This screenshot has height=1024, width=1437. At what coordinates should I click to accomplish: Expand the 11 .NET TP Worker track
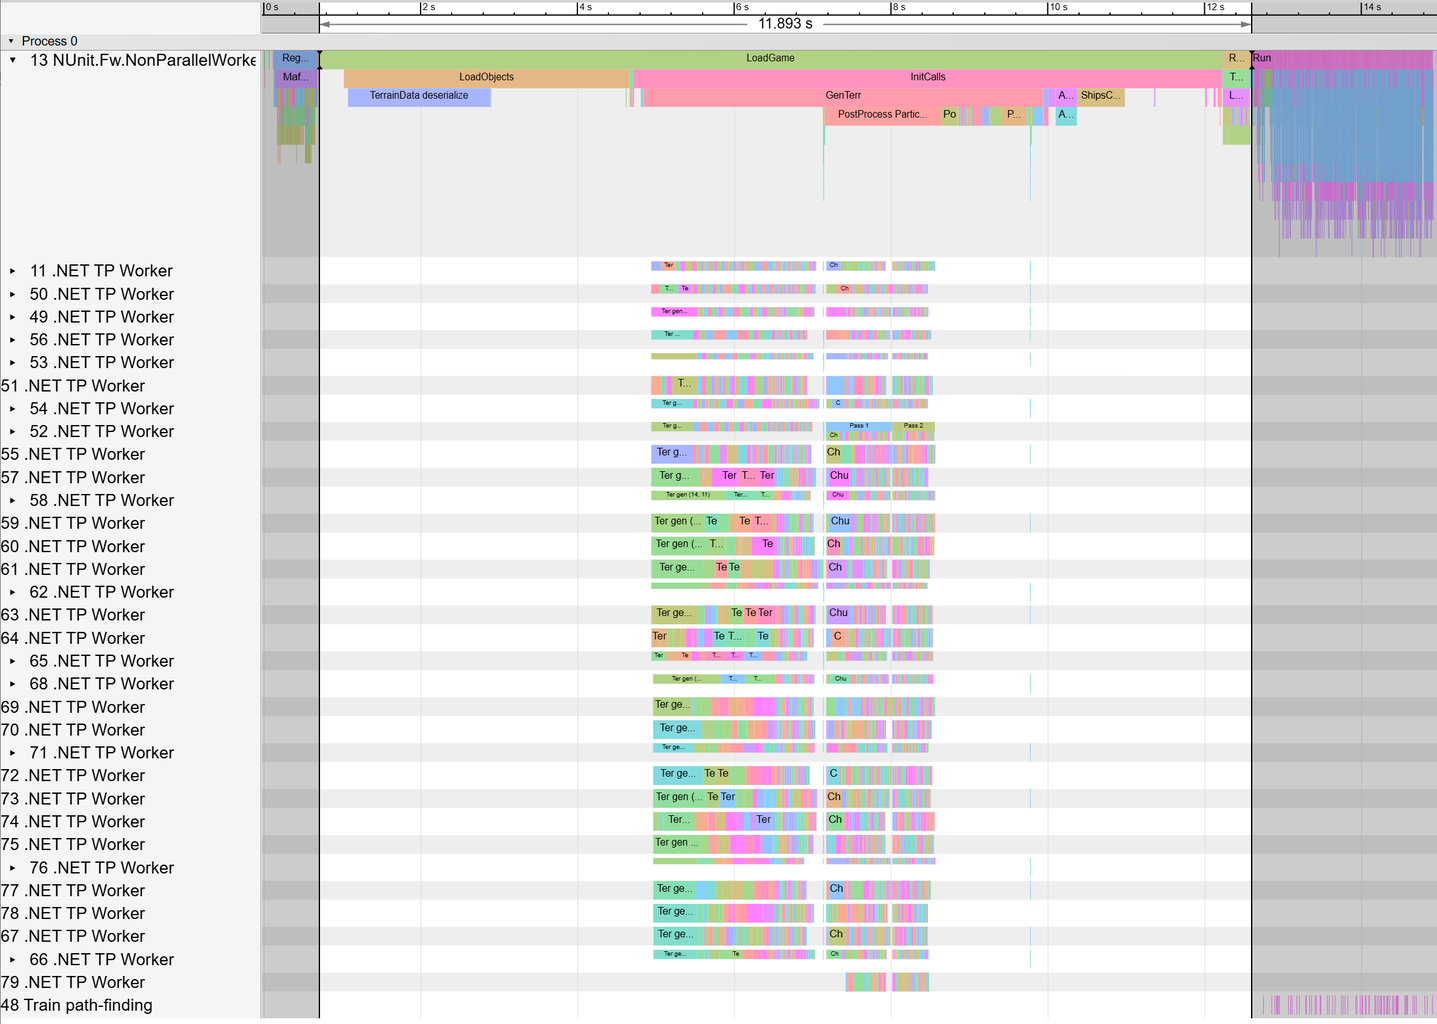tap(13, 271)
